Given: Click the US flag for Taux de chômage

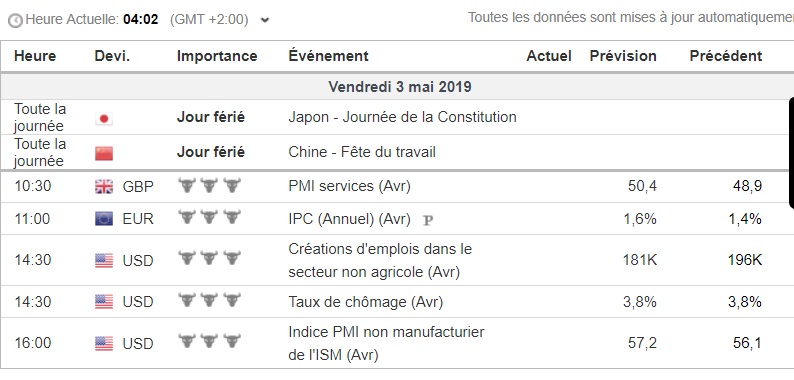Looking at the screenshot, I should coord(104,302).
